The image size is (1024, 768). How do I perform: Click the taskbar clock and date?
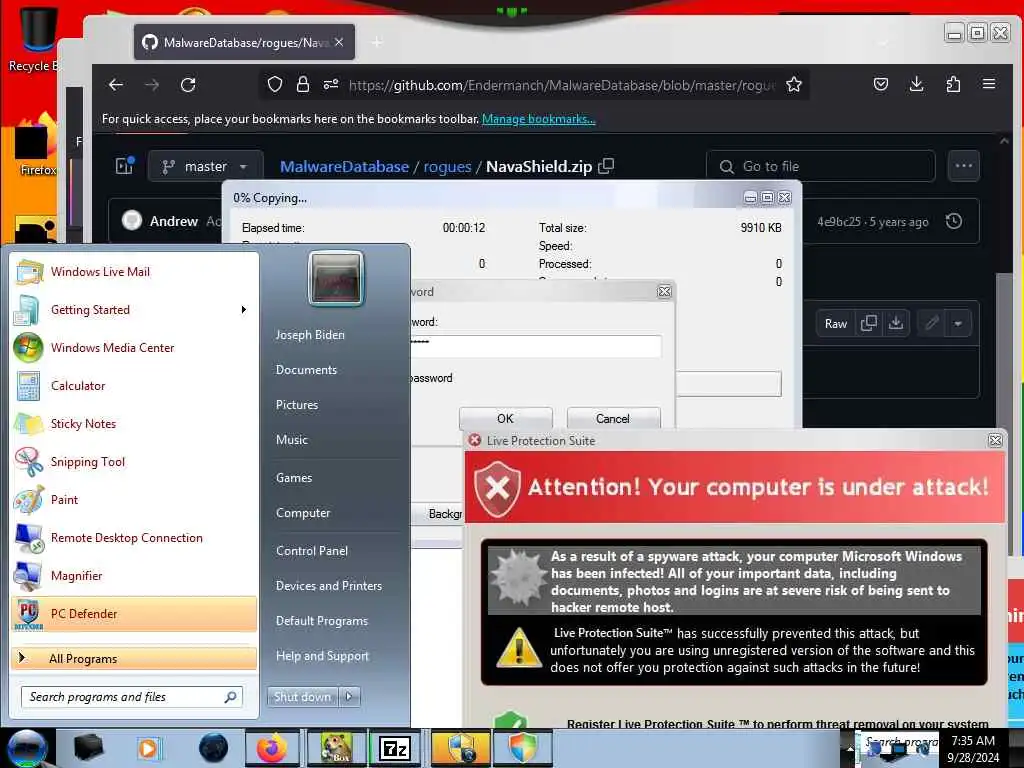[973, 748]
